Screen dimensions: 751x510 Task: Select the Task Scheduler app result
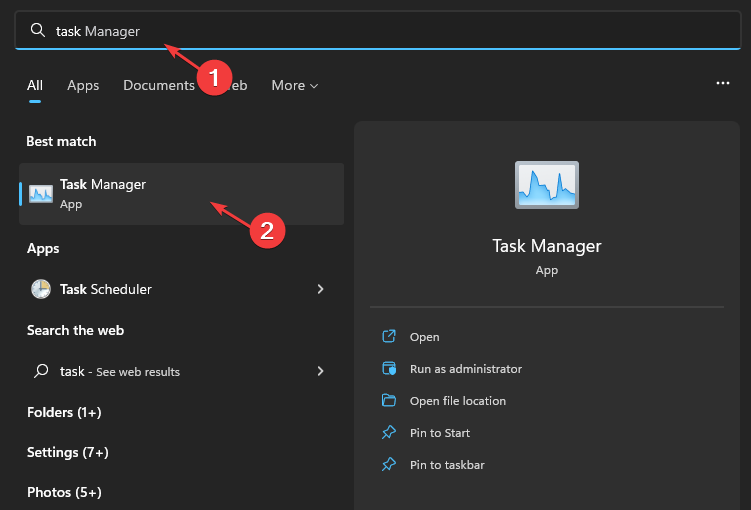coord(182,289)
